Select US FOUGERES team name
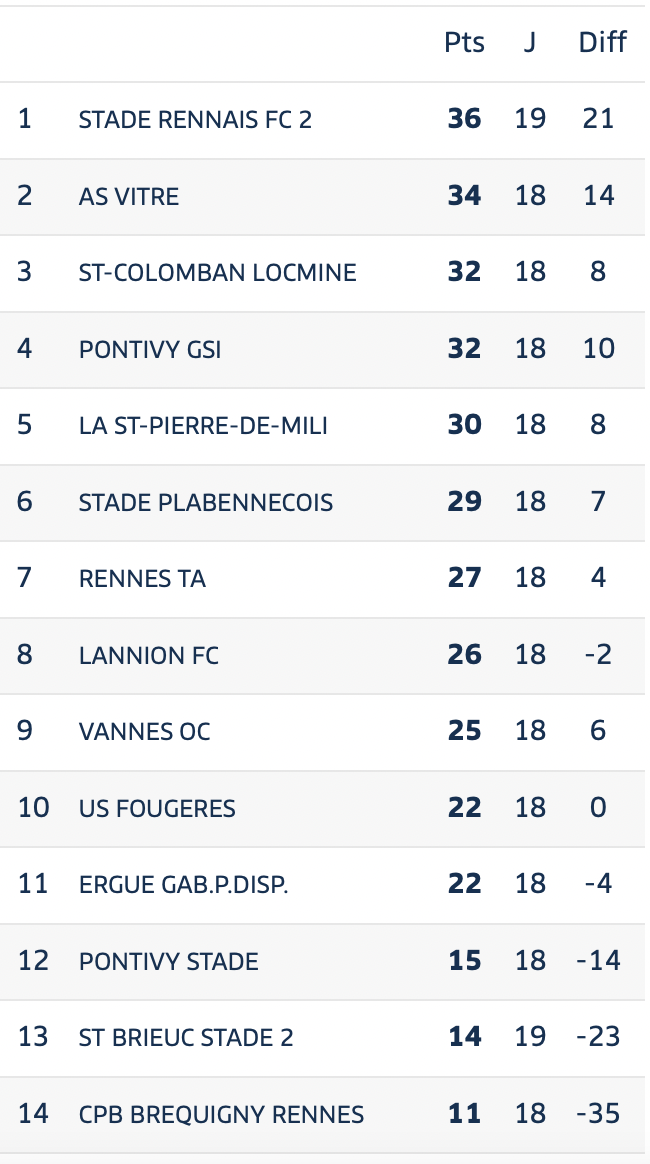This screenshot has height=1164, width=650. tap(157, 808)
